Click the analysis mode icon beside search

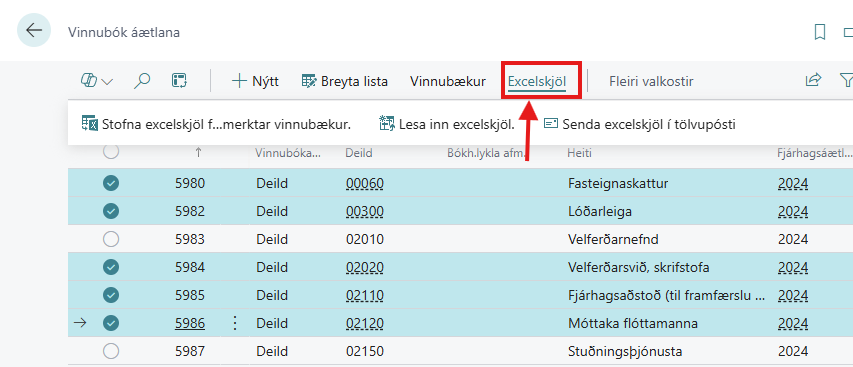(179, 82)
